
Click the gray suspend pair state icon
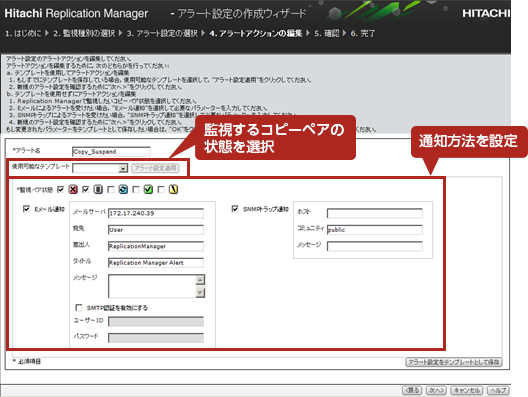coord(98,190)
